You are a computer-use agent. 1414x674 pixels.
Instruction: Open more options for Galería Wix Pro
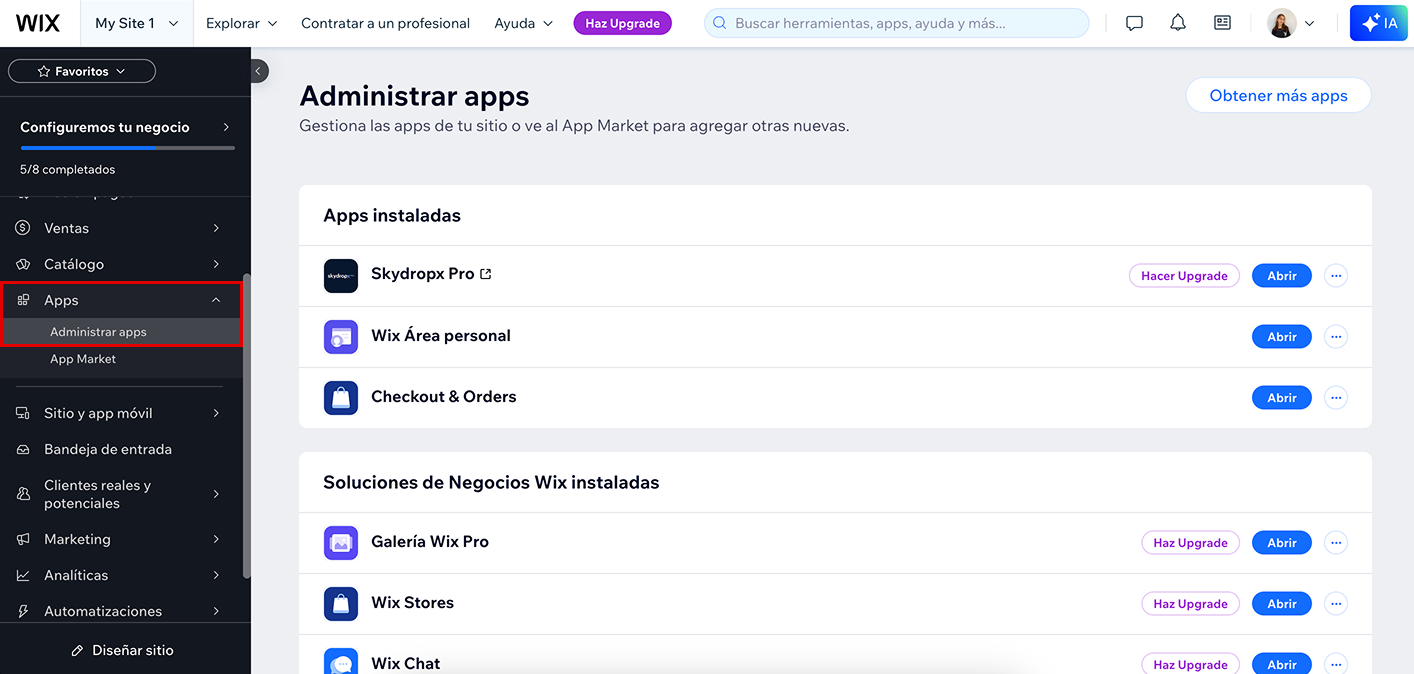point(1336,543)
